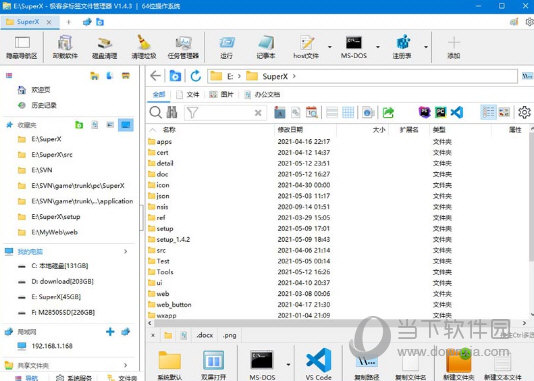
Task: Open folder with VS Code icon in file toolbar
Action: tap(457, 112)
